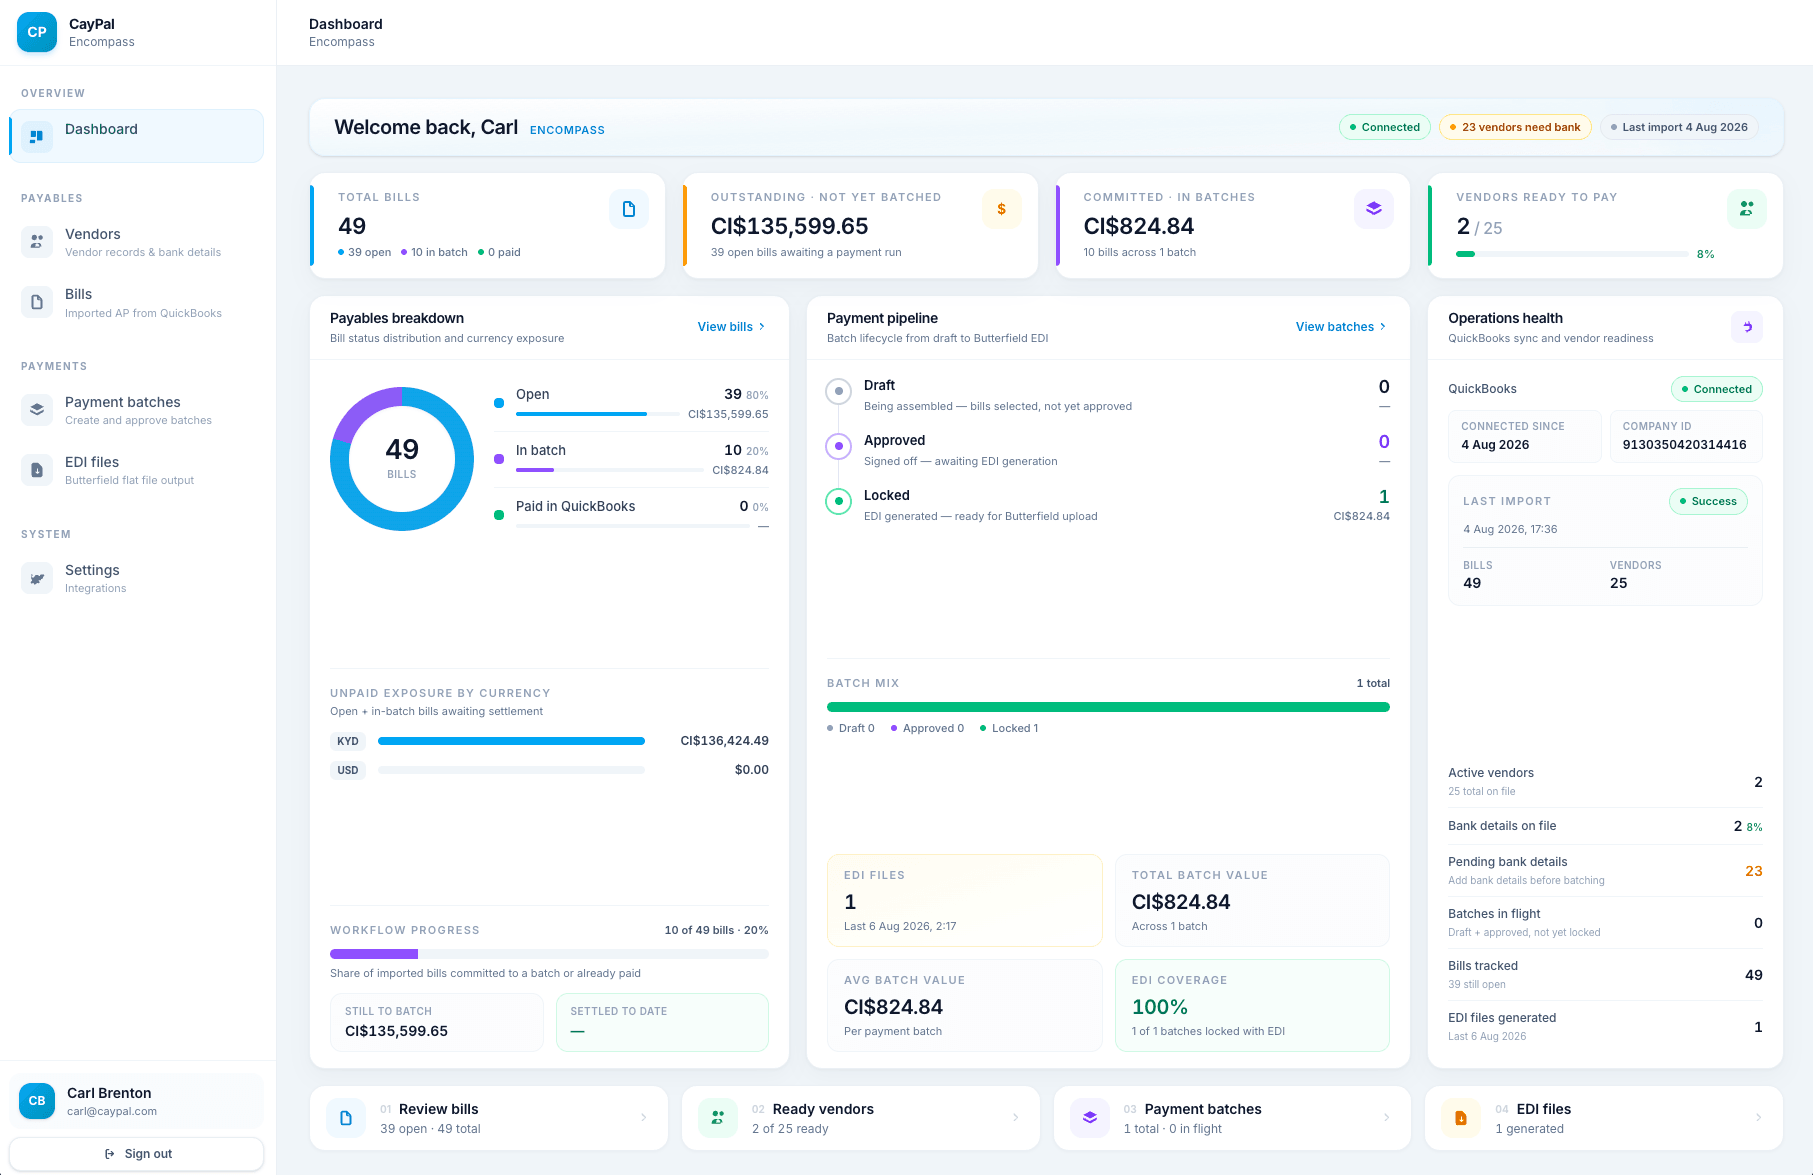Click the workflow progress bar

tap(549, 954)
